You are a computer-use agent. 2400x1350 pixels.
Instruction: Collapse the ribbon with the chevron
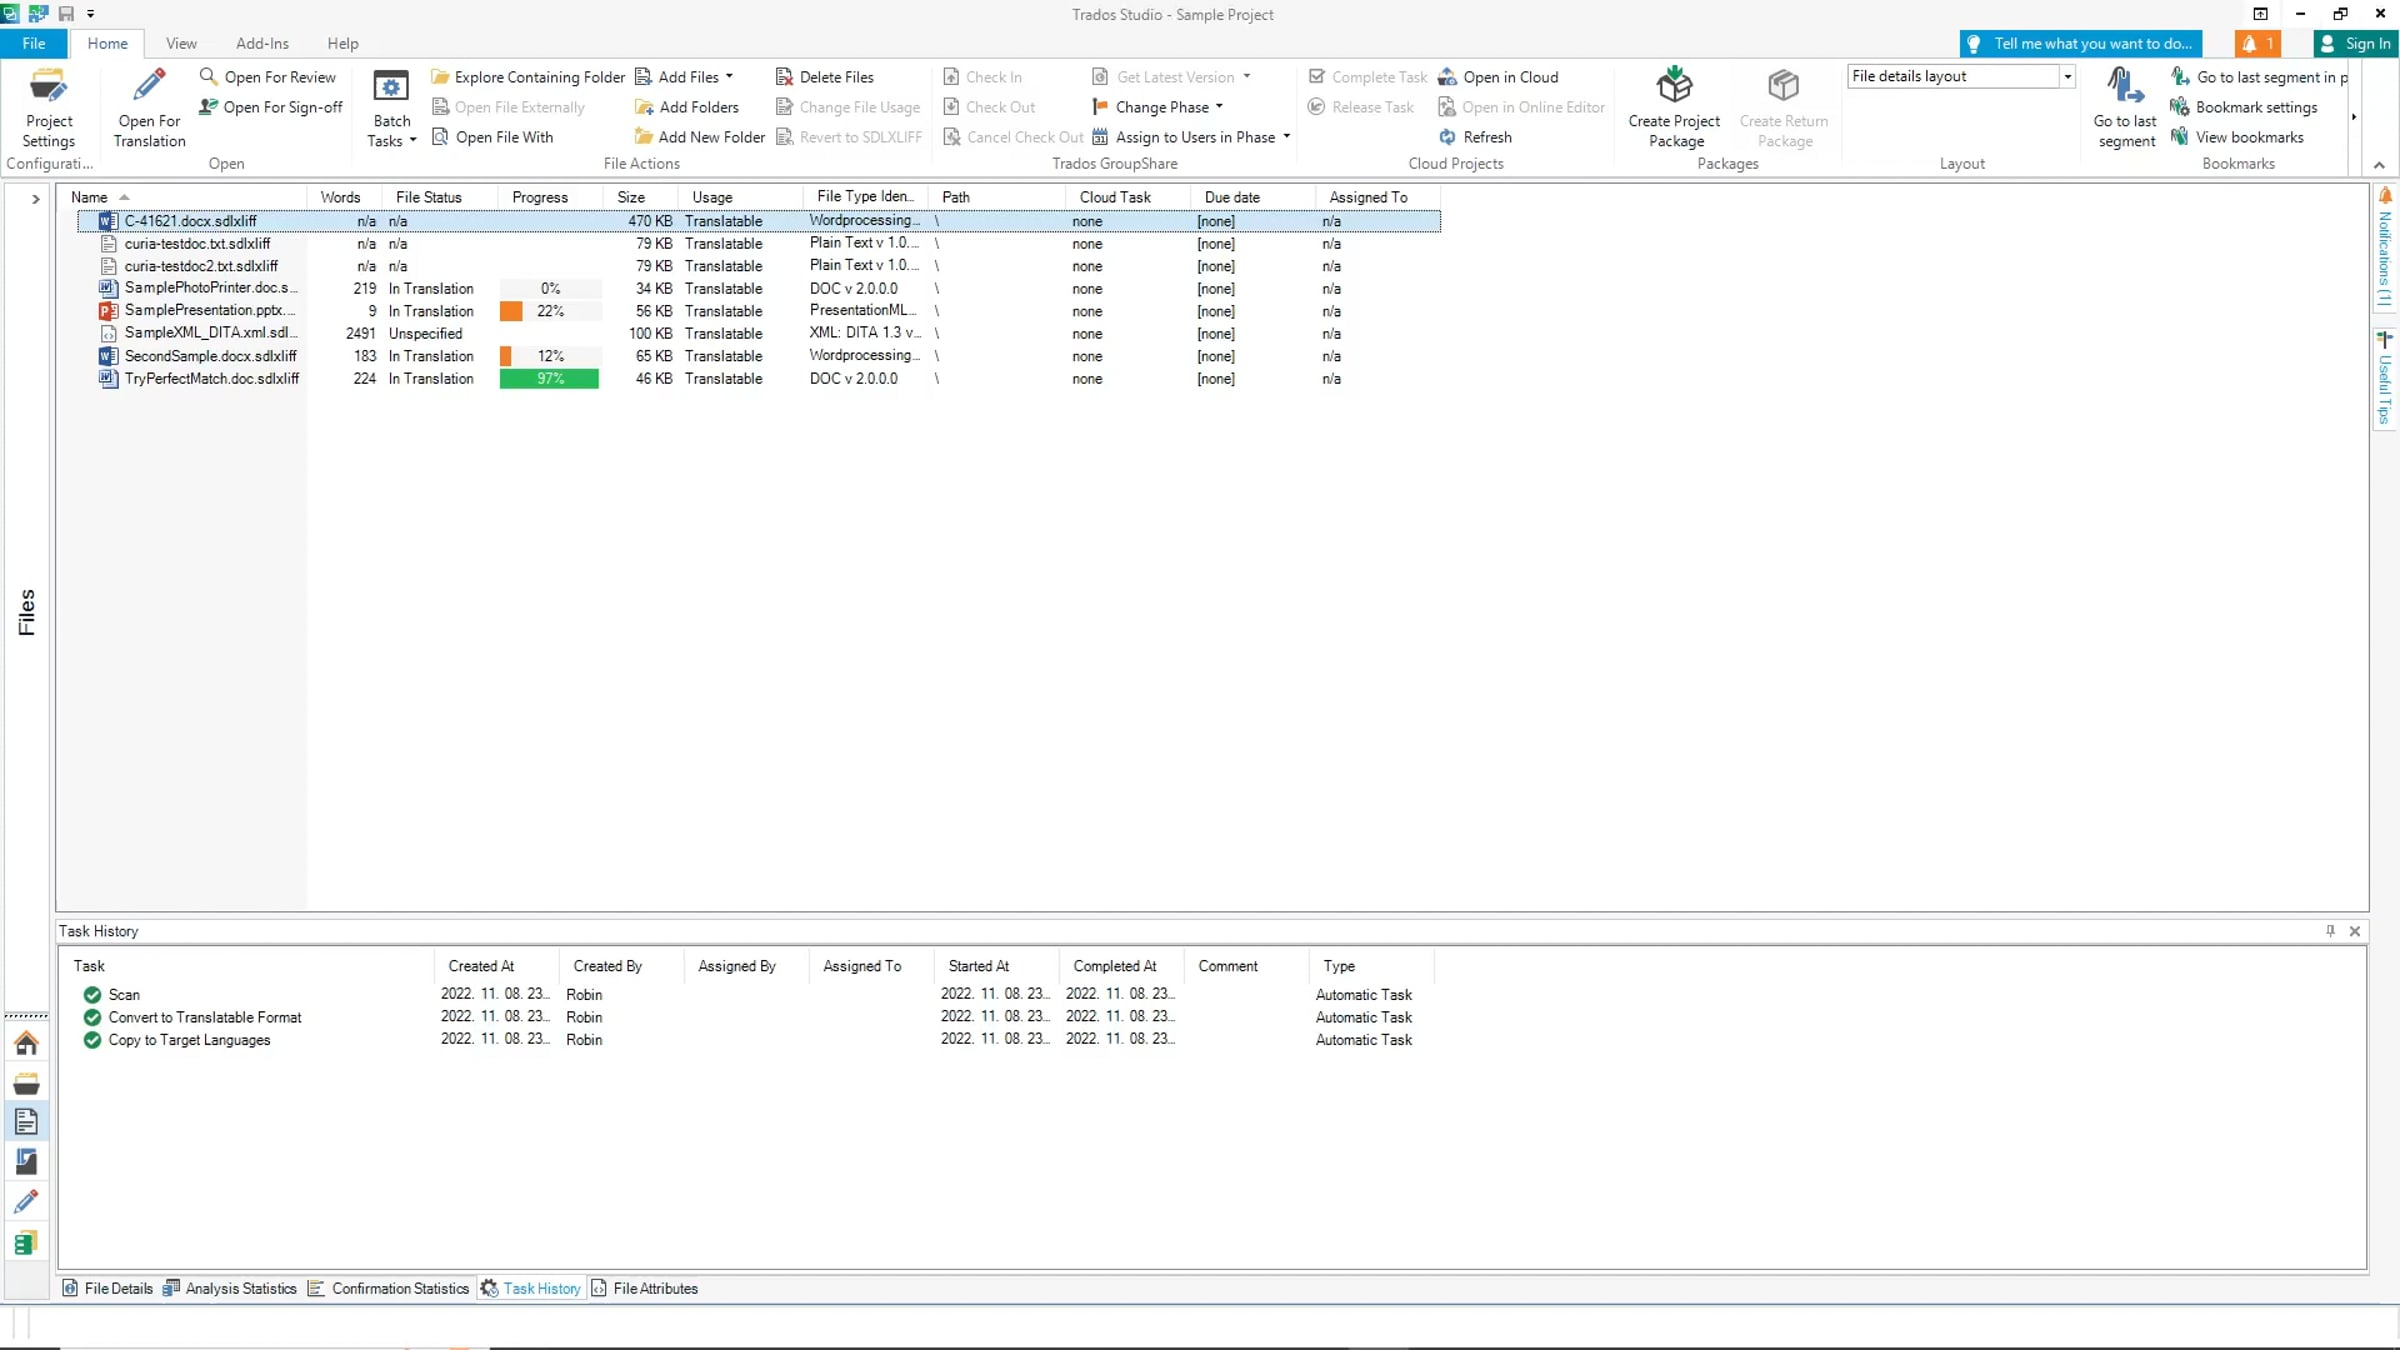point(2379,165)
